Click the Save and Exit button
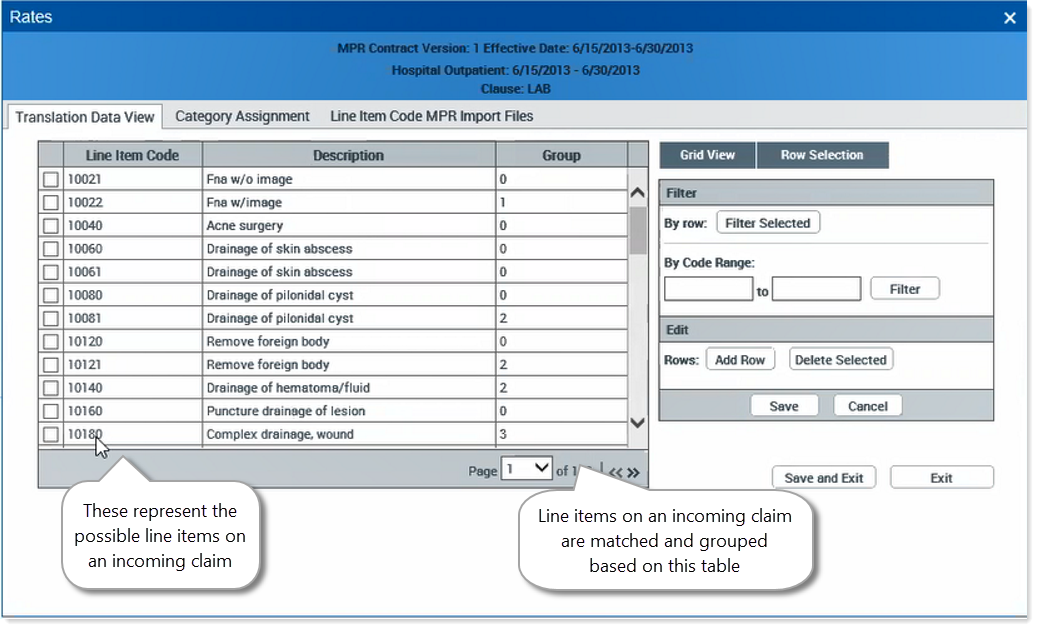 pyautogui.click(x=824, y=478)
